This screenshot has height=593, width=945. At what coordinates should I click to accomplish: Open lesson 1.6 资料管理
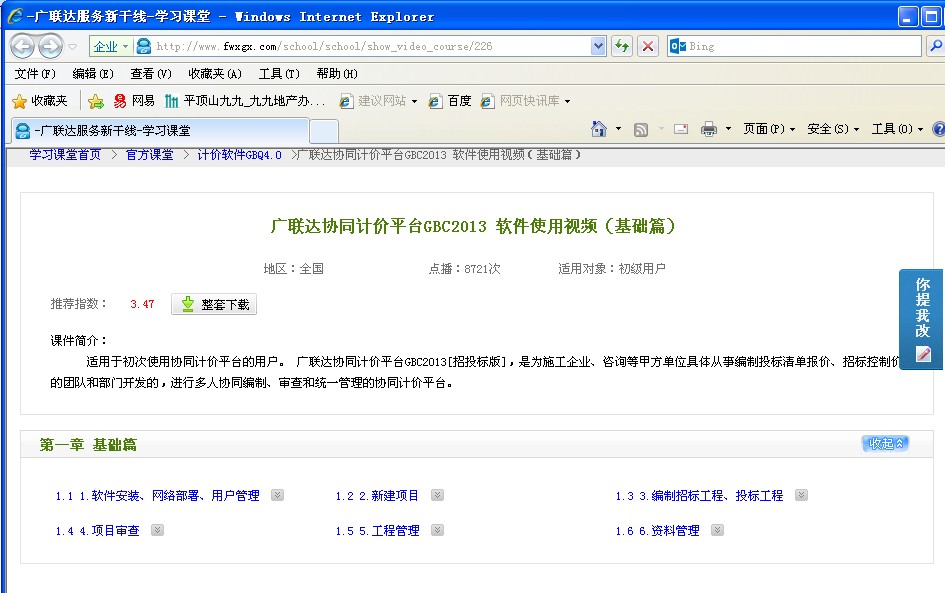tap(658, 531)
